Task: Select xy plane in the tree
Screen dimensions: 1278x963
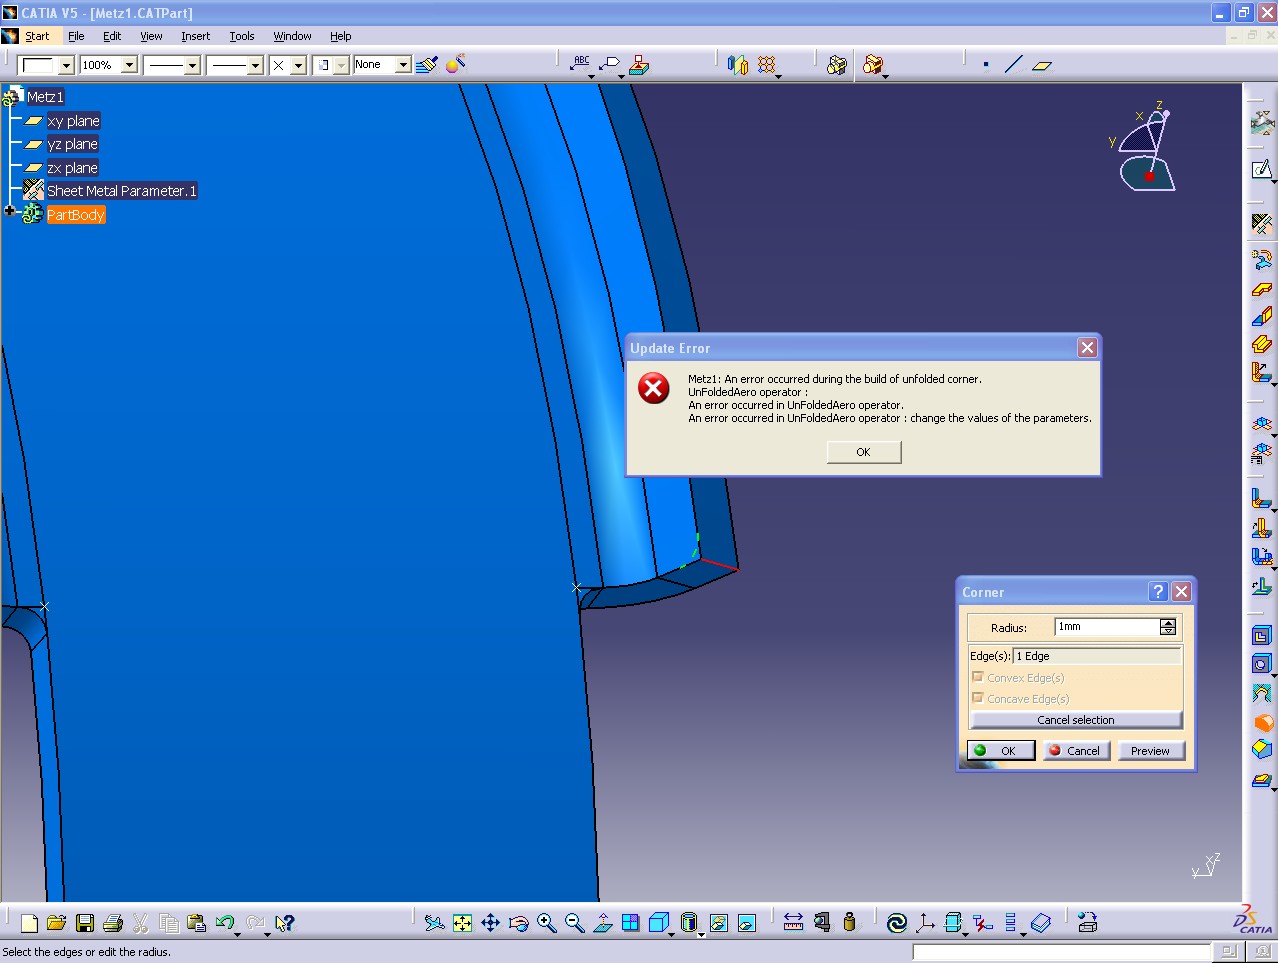Action: (x=73, y=121)
